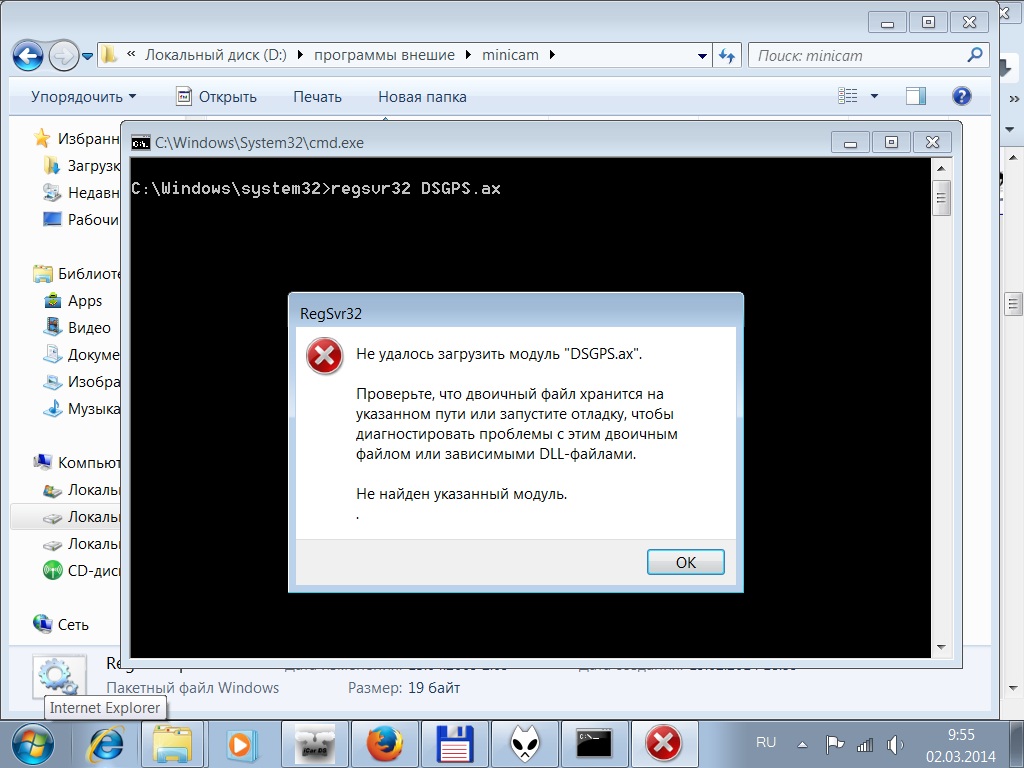The image size is (1024, 768).
Task: Open the RU language indicator
Action: coord(766,743)
